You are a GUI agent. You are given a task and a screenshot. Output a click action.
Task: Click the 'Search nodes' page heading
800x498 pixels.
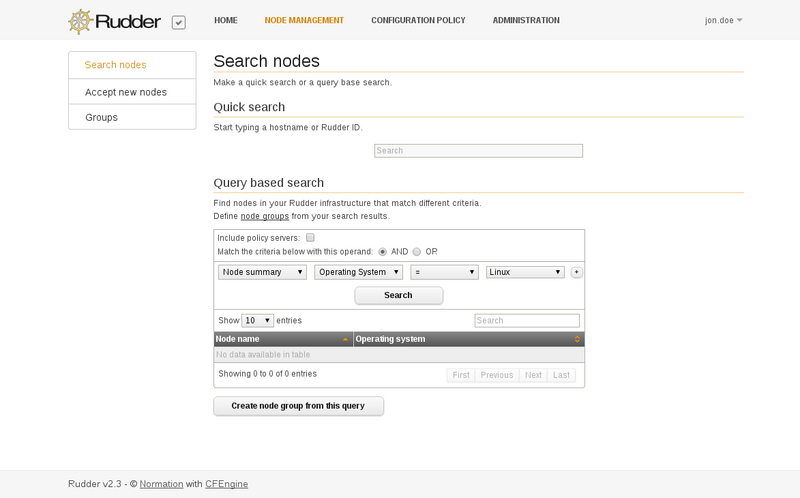tap(266, 61)
